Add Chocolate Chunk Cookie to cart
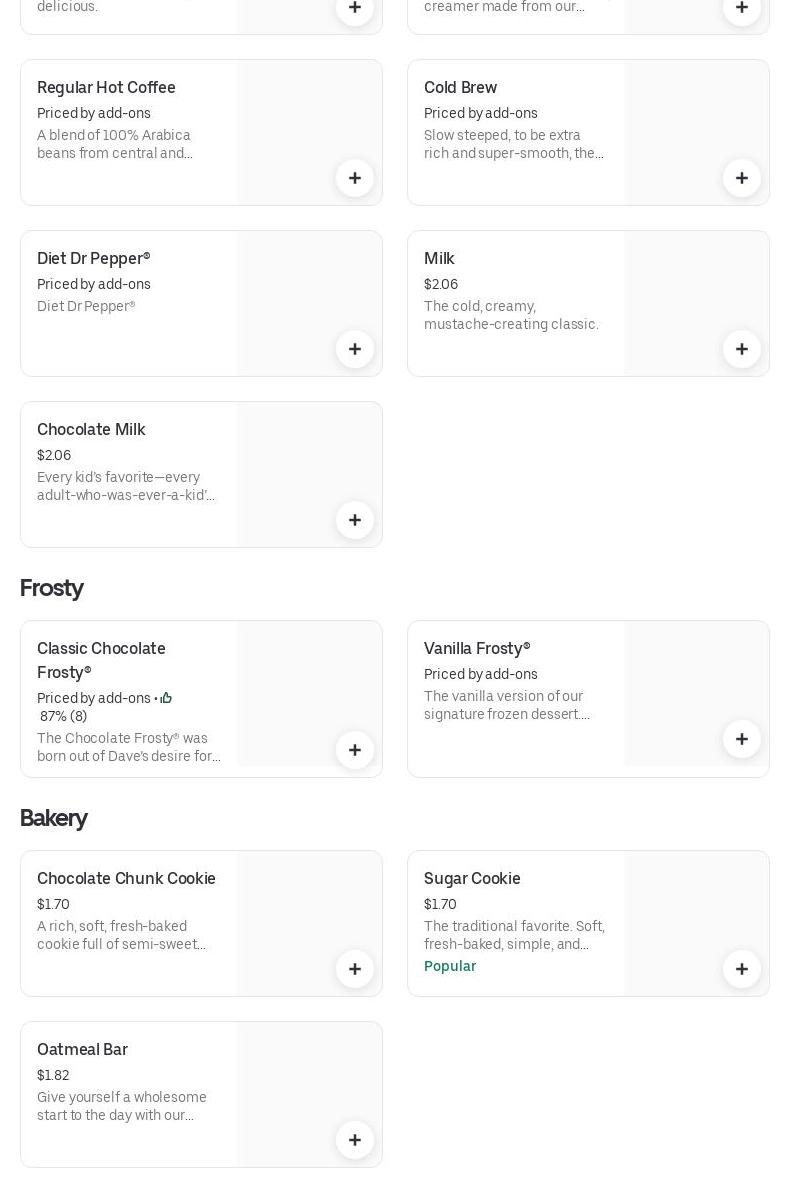Viewport: 804px width, 1193px height. tap(355, 969)
